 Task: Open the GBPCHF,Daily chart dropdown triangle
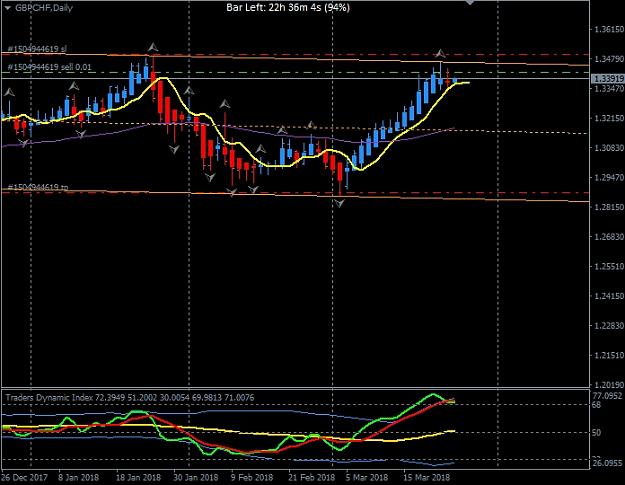tap(7, 8)
